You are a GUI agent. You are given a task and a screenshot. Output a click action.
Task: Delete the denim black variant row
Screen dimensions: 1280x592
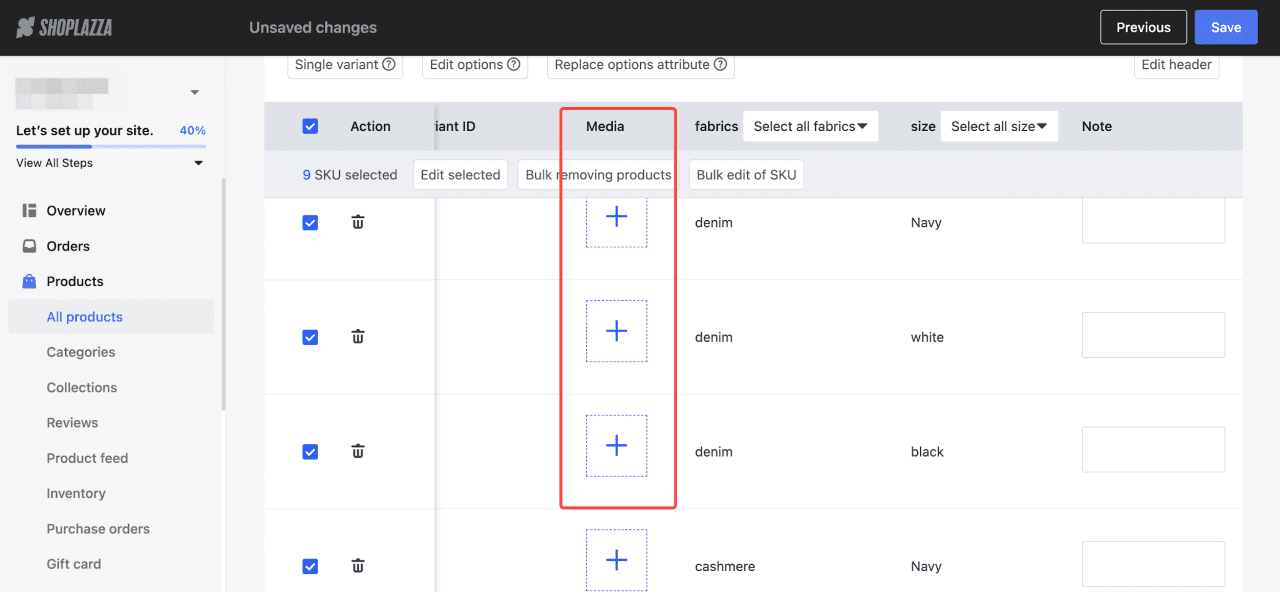[358, 451]
